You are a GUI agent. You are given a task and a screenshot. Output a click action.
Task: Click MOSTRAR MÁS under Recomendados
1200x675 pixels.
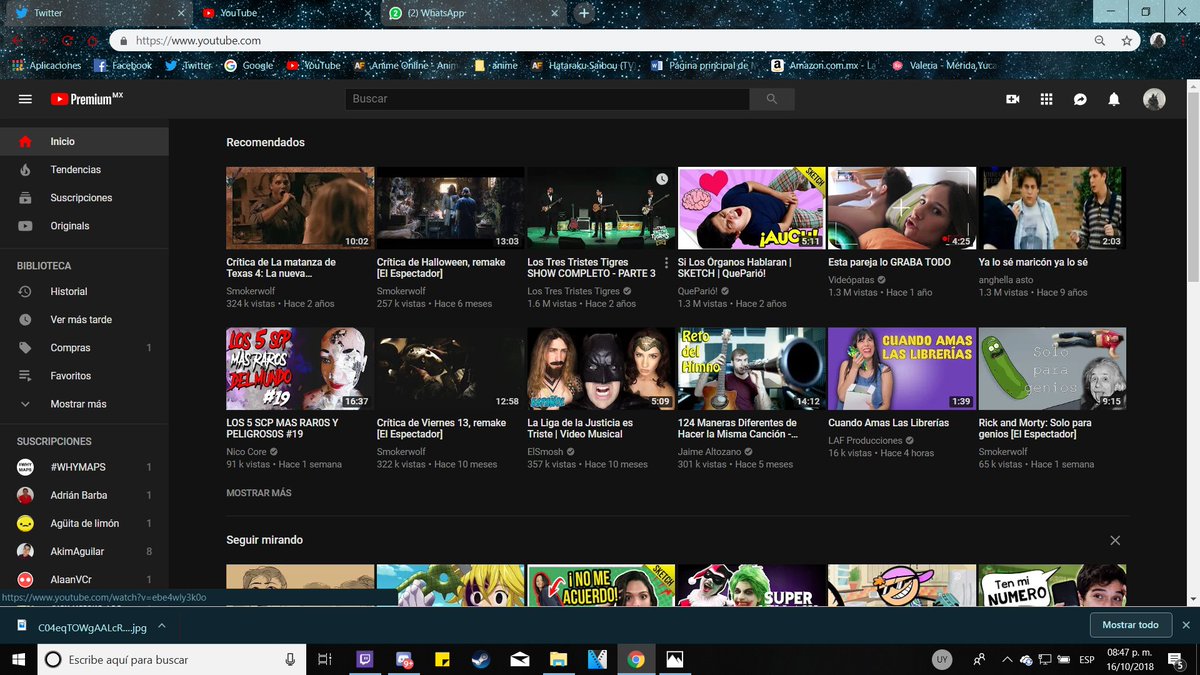pyautogui.click(x=259, y=493)
